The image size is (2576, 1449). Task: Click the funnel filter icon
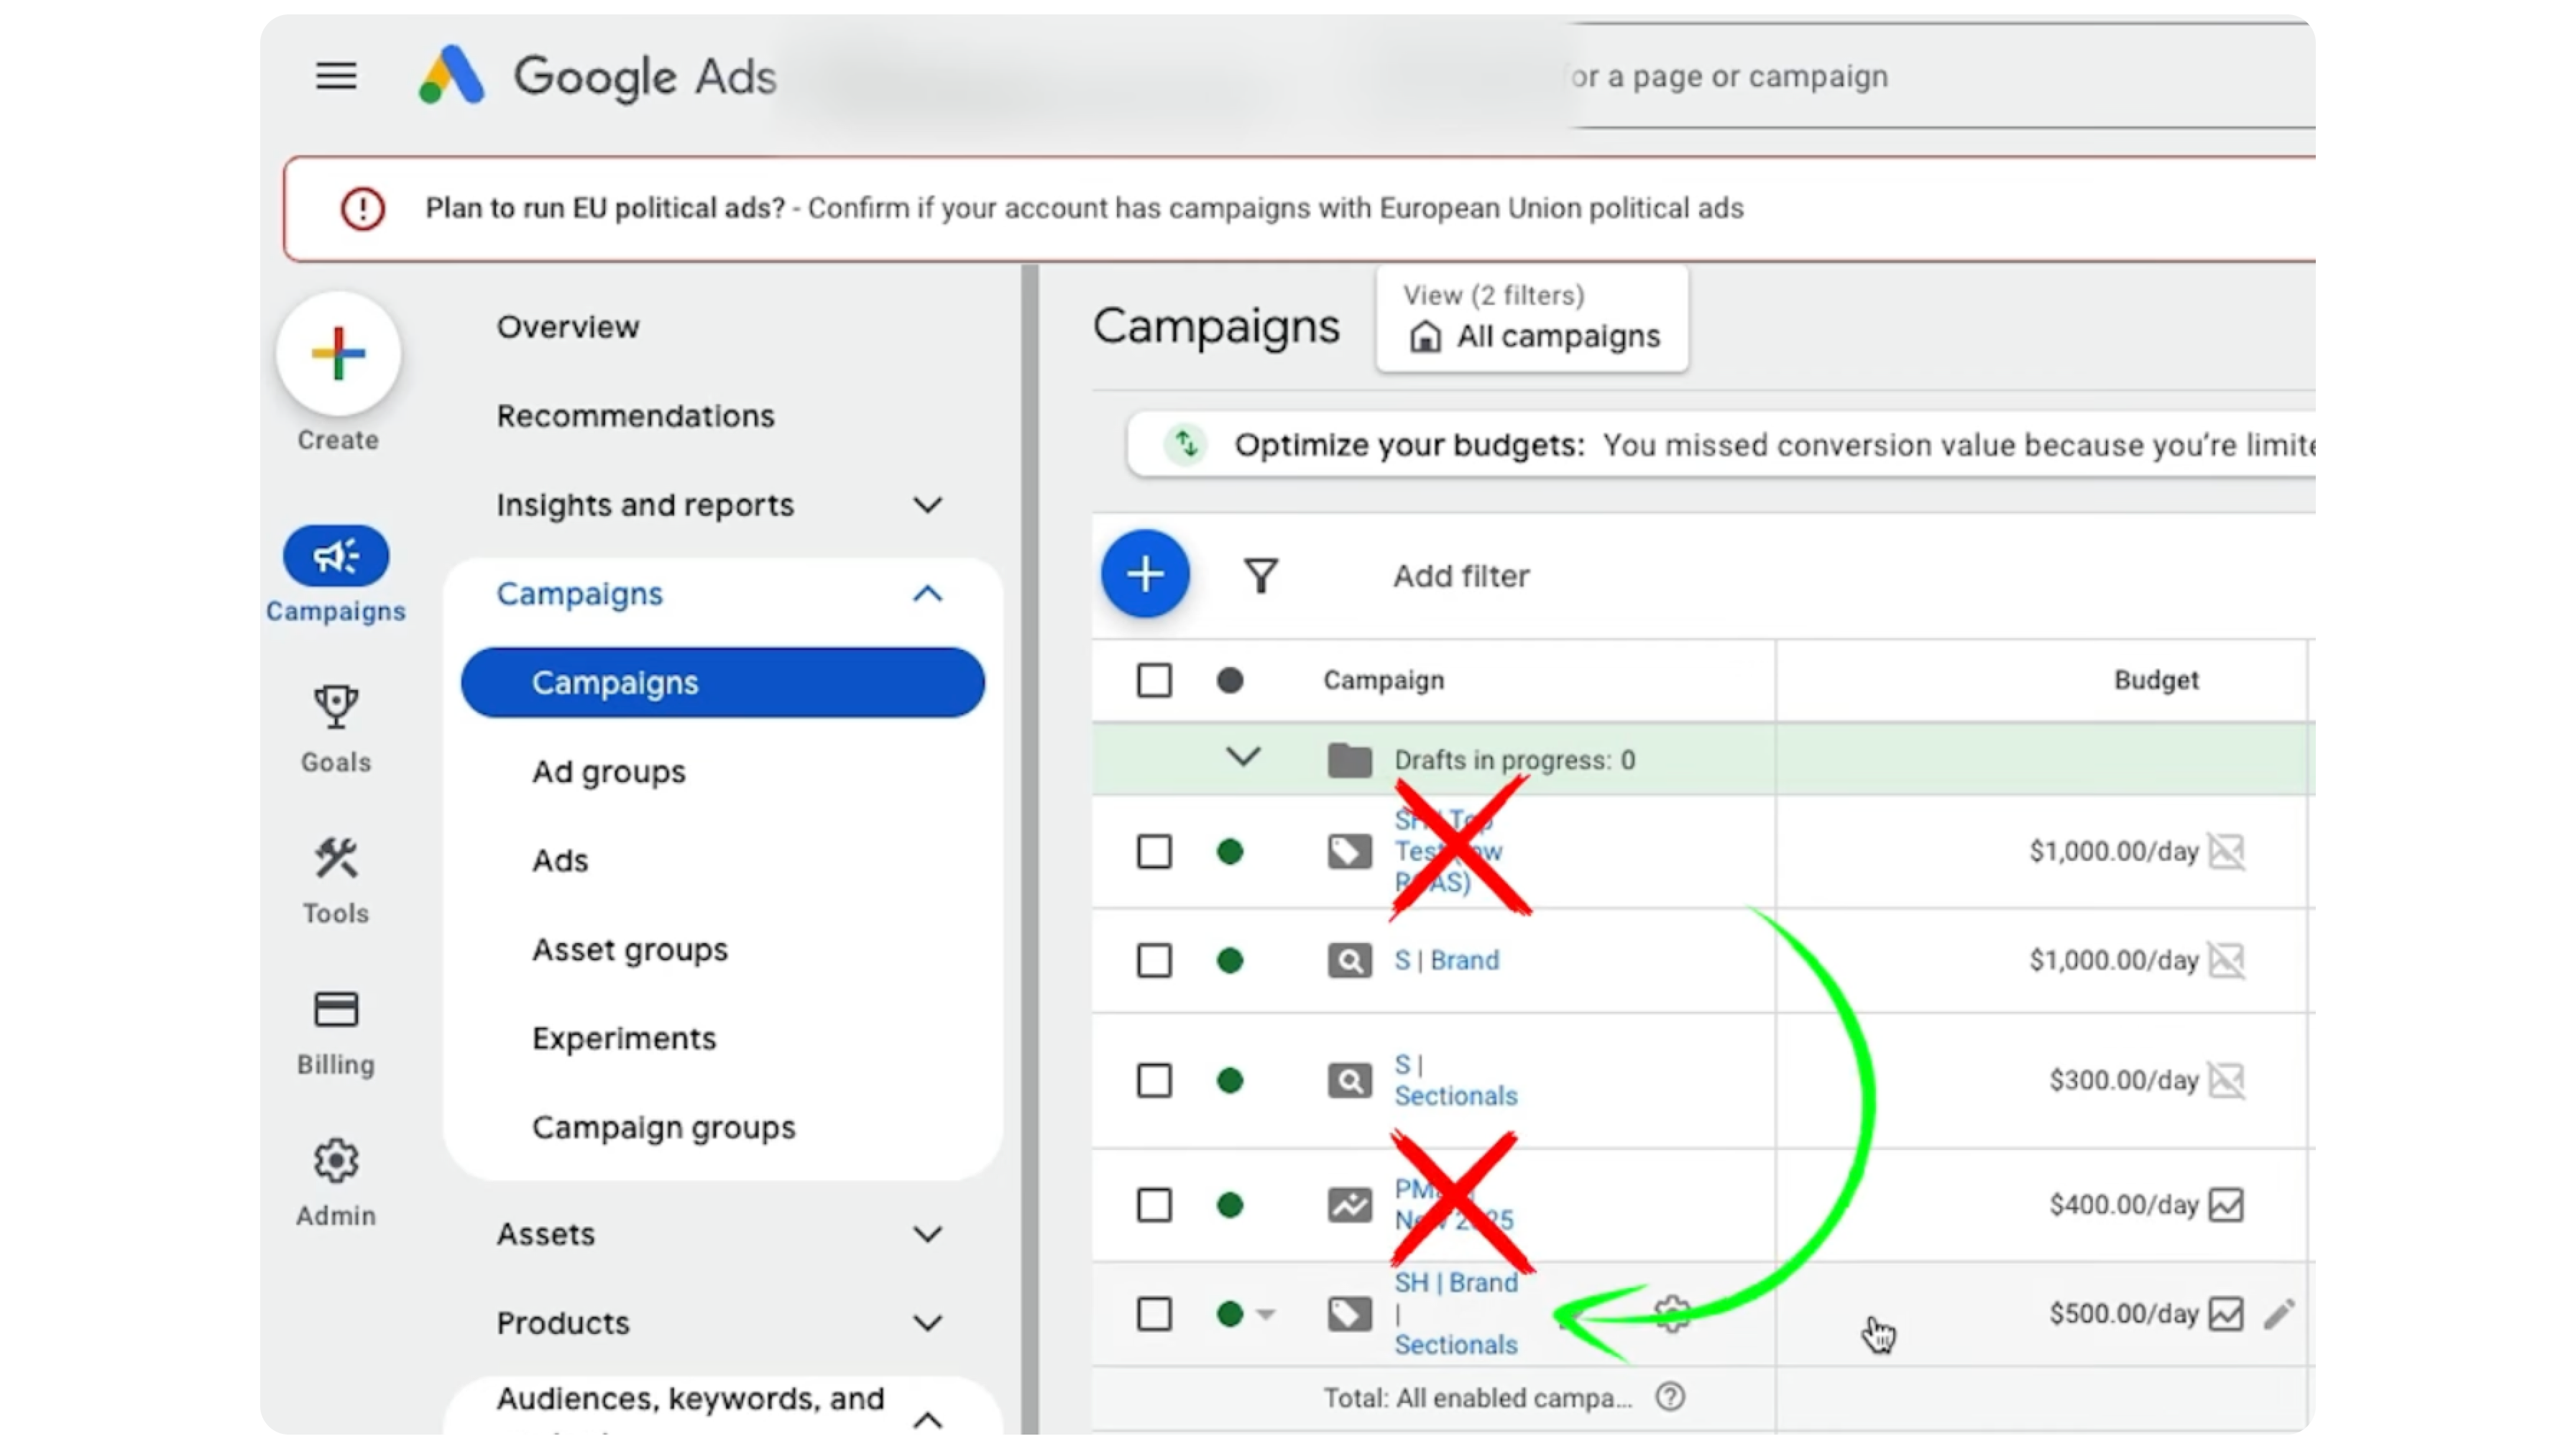pyautogui.click(x=1261, y=575)
